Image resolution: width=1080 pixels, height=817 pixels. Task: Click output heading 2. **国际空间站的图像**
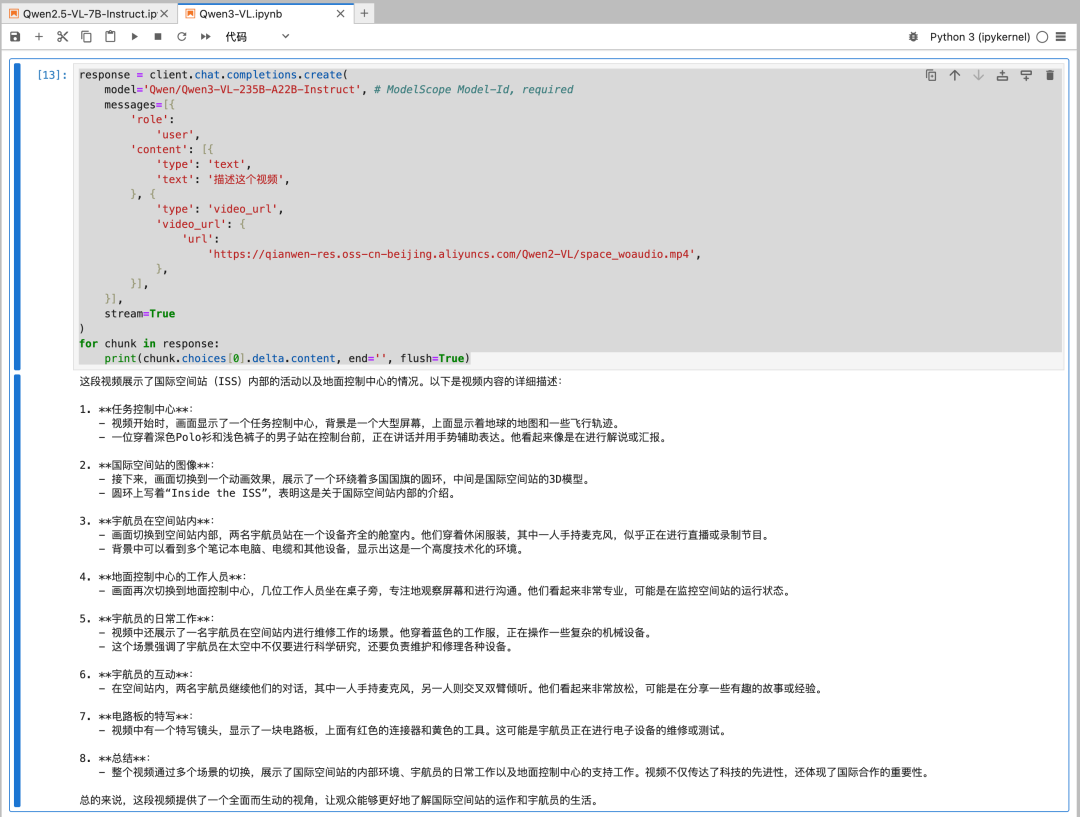(x=146, y=465)
